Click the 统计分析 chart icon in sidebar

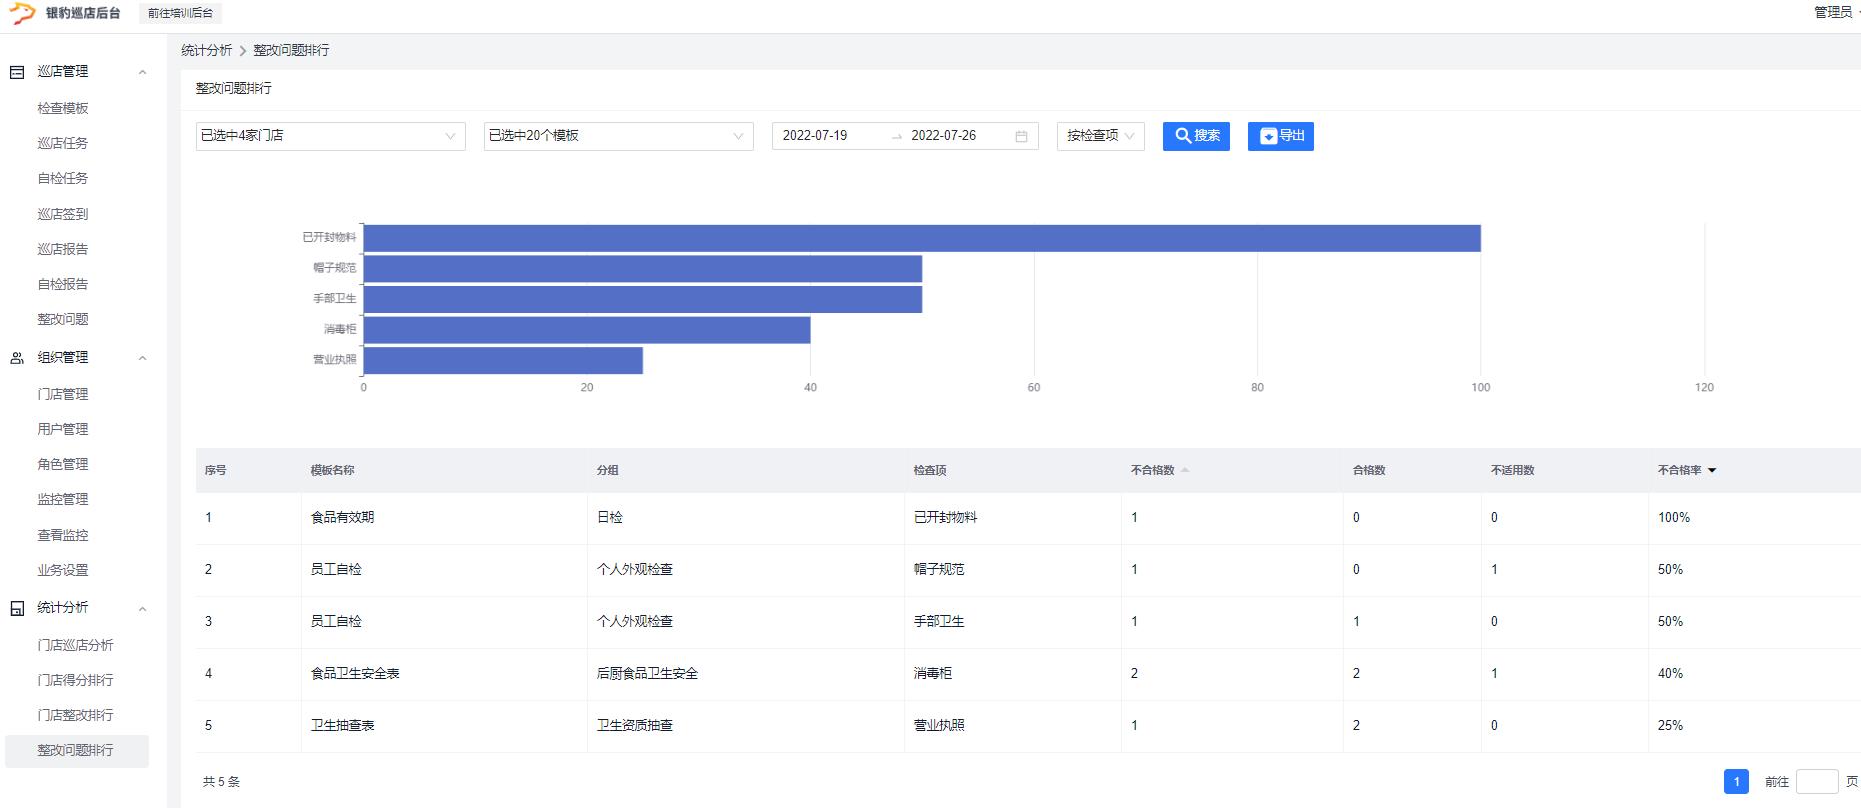tap(17, 608)
